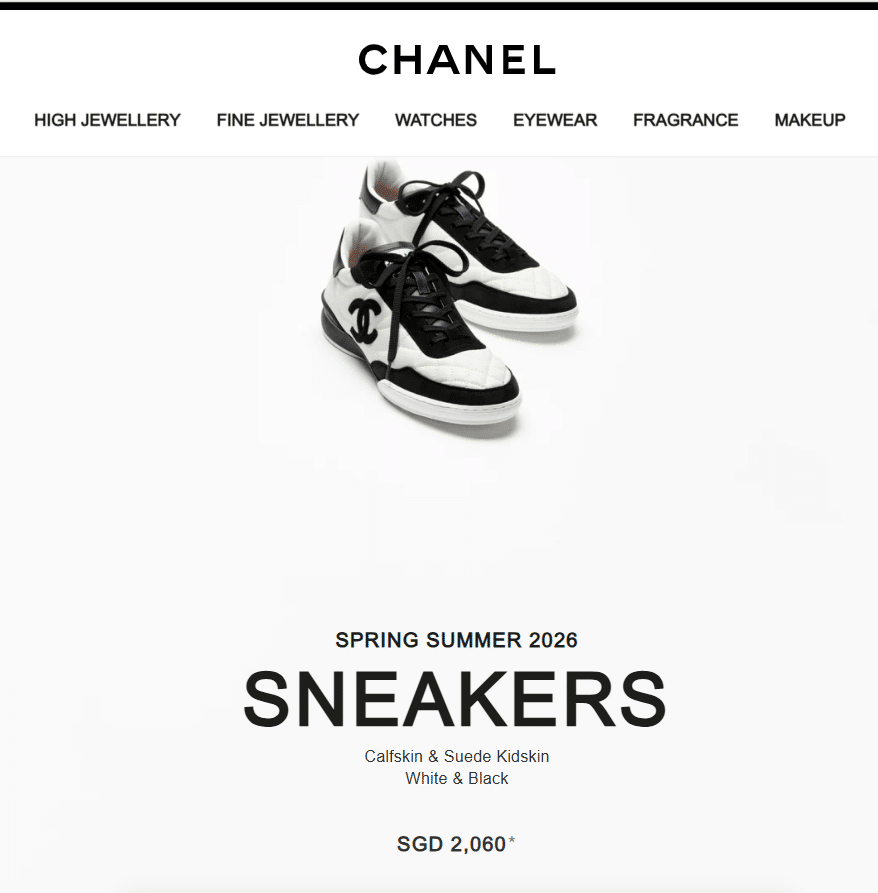Open the Fine Jewellery menu
The width and height of the screenshot is (878, 893).
288,120
